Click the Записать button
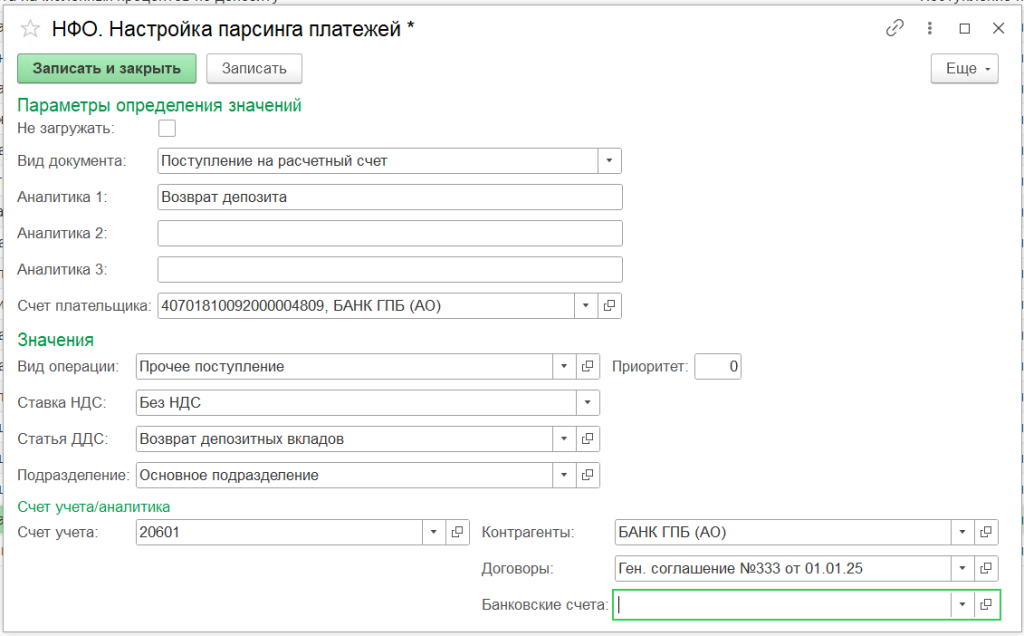The width and height of the screenshot is (1024, 636). 254,69
